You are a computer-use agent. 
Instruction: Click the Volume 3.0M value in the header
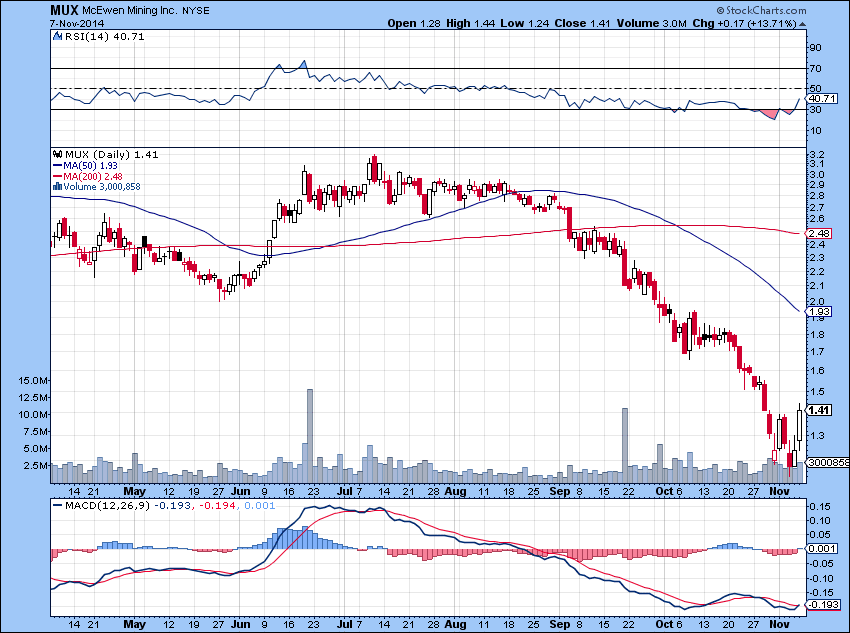[652, 23]
